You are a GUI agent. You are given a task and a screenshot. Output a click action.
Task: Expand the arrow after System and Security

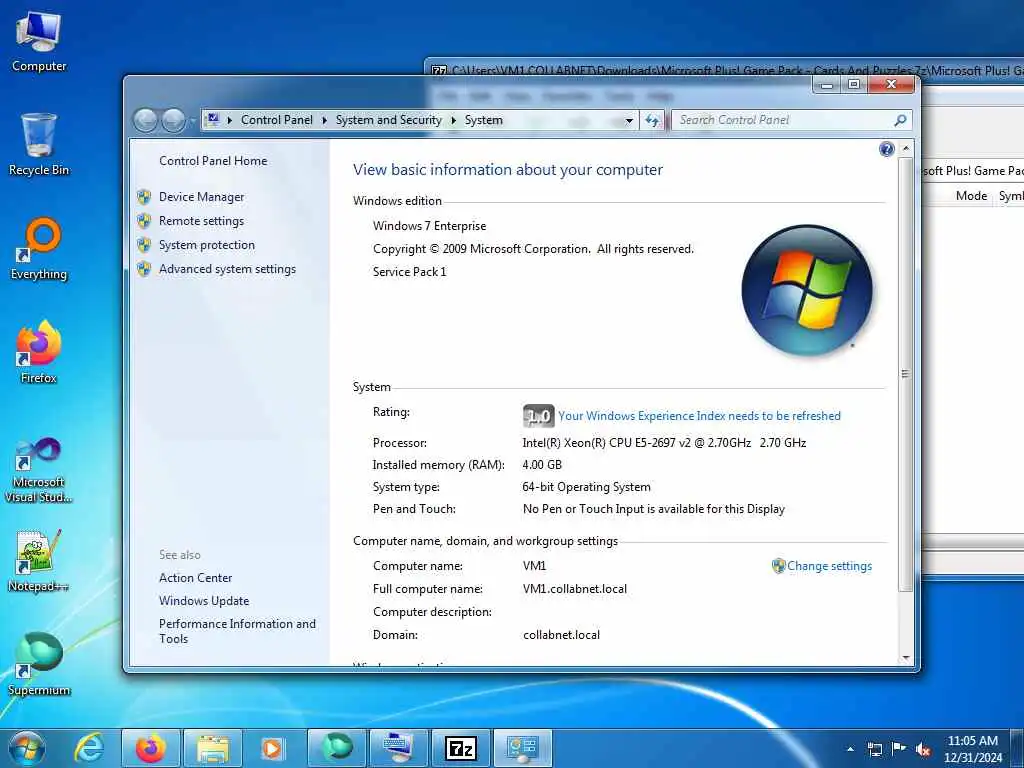click(x=453, y=120)
